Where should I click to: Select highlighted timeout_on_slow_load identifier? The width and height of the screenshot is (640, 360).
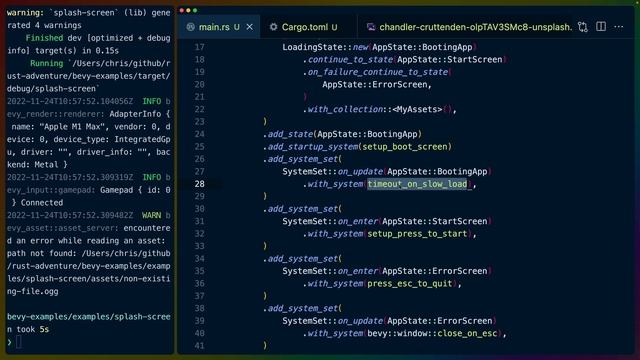pyautogui.click(x=417, y=184)
